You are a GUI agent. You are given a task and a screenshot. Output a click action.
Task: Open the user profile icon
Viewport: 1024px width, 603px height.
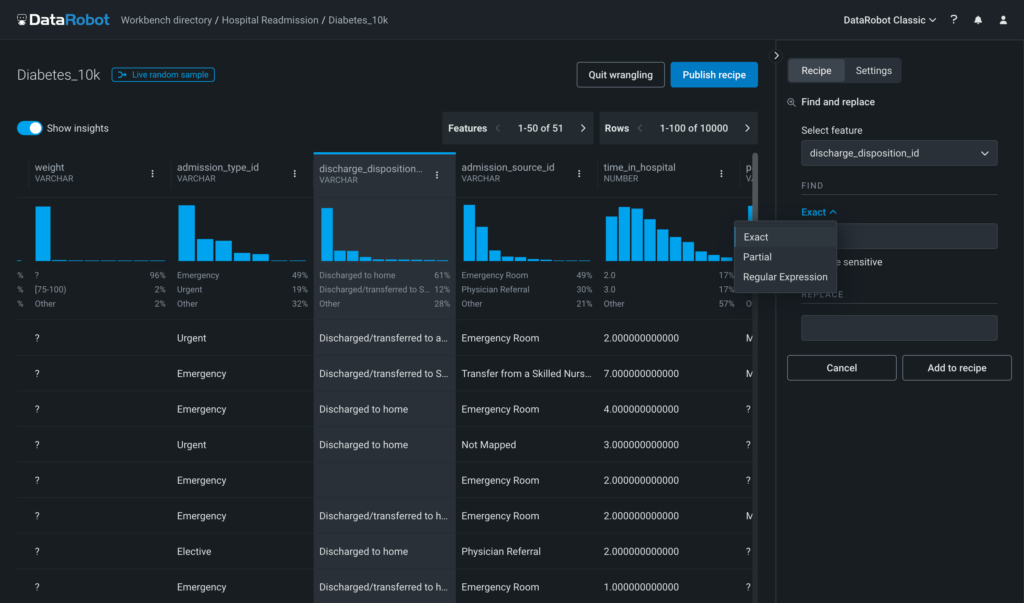(x=1003, y=20)
